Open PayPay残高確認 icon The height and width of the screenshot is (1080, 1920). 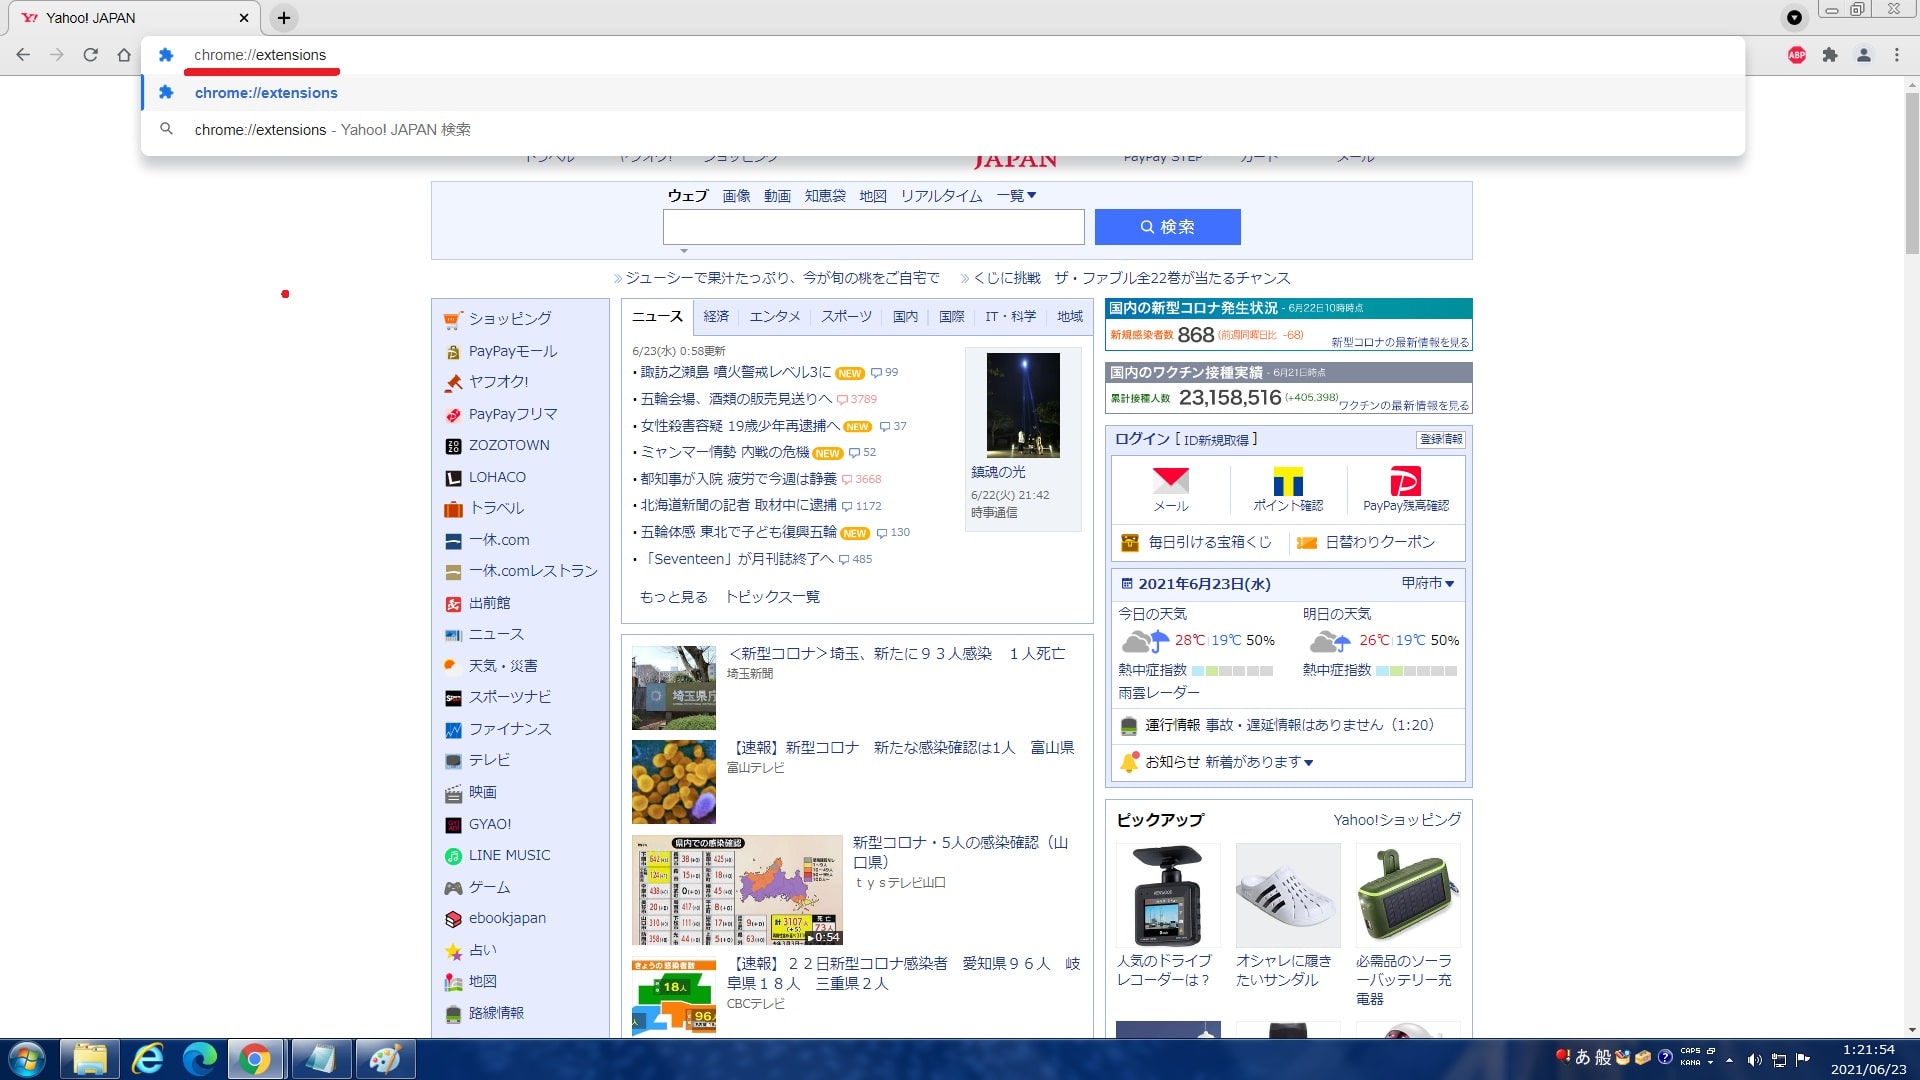[1405, 489]
